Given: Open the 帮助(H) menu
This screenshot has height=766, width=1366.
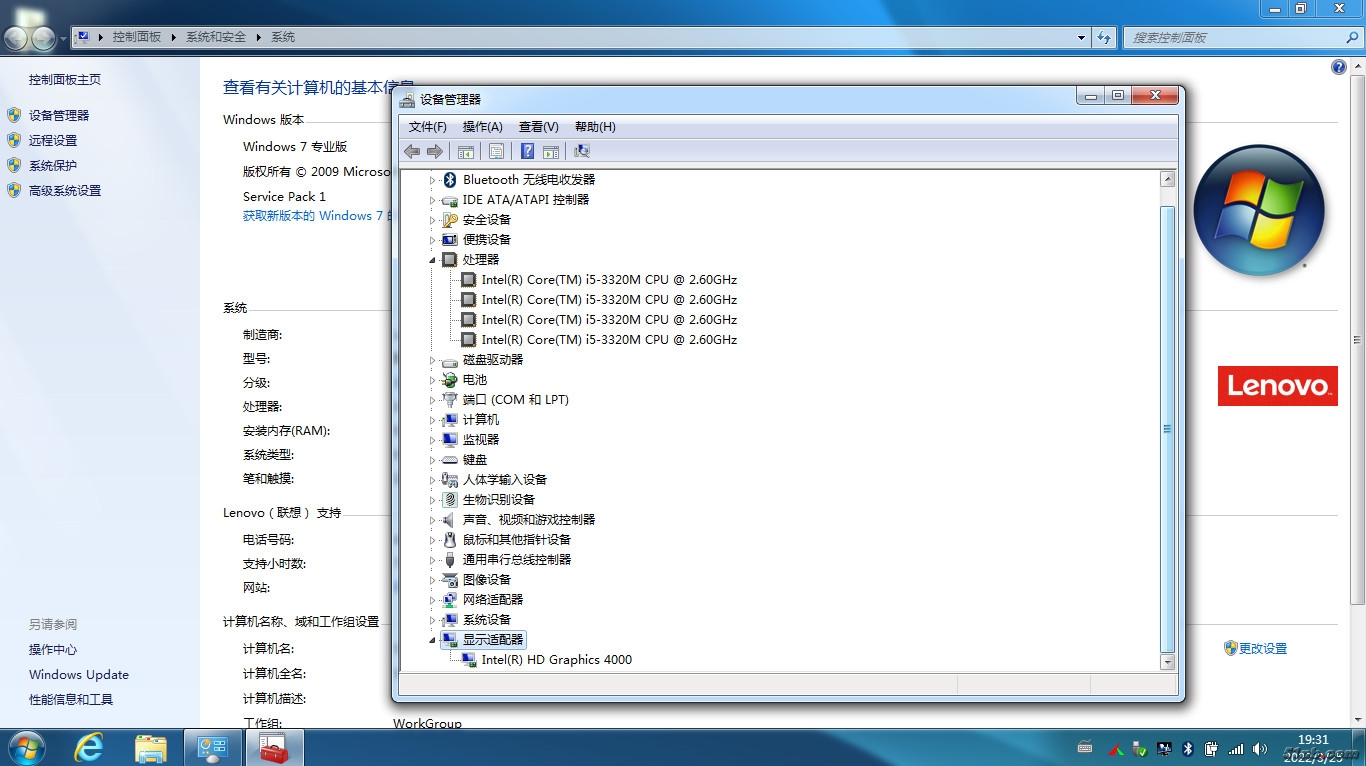Looking at the screenshot, I should point(595,127).
